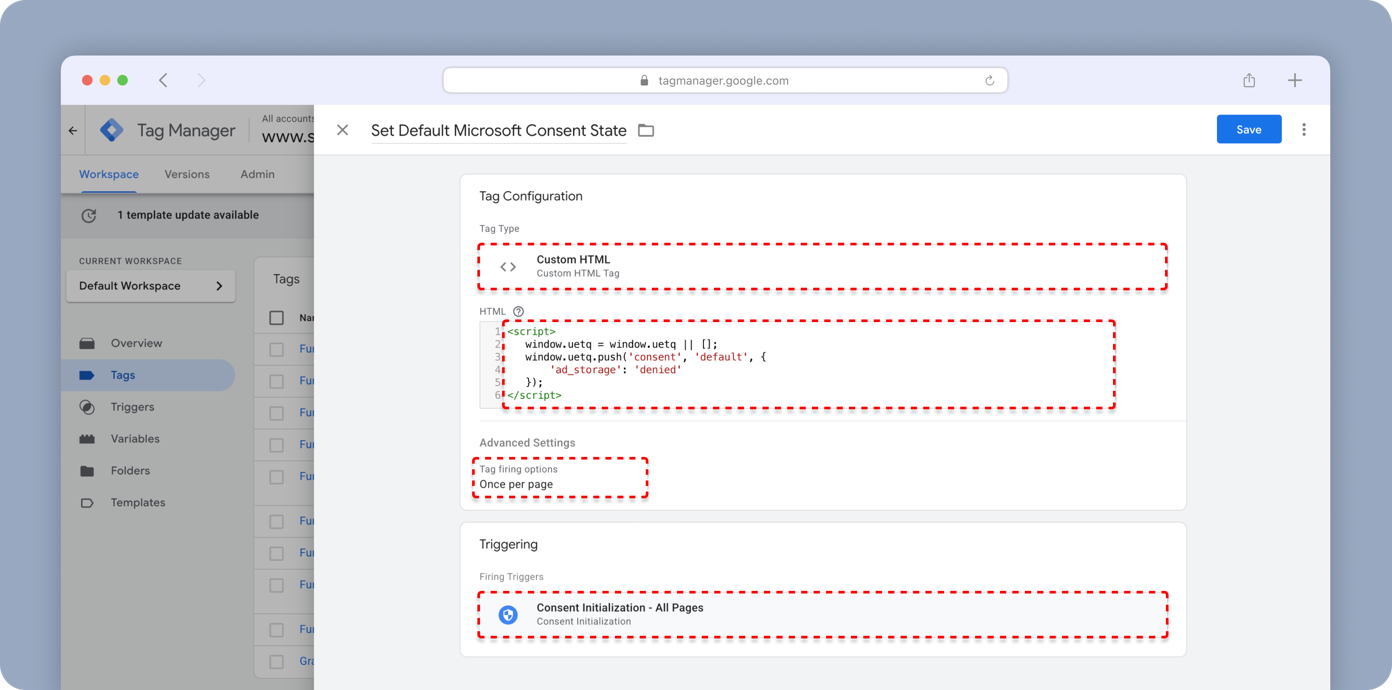
Task: Click the template update refresh icon
Action: pyautogui.click(x=89, y=215)
